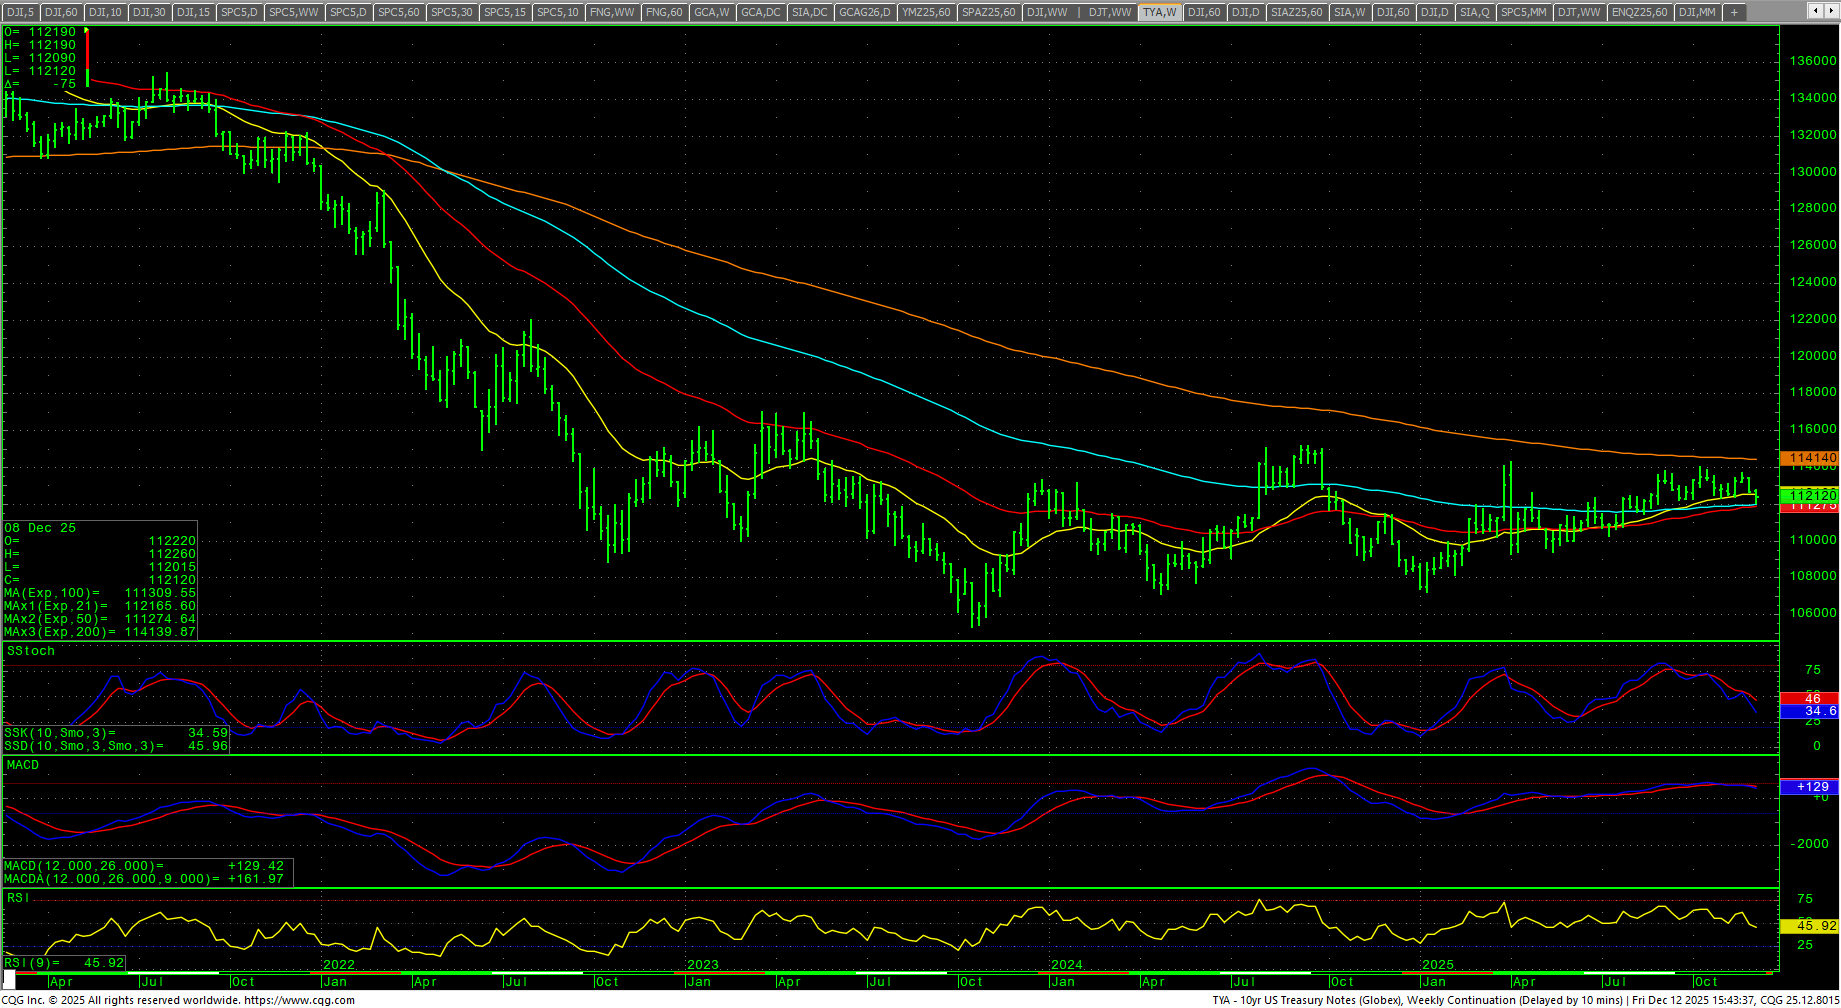
Task: Click the MACD study label
Action: pos(23,765)
